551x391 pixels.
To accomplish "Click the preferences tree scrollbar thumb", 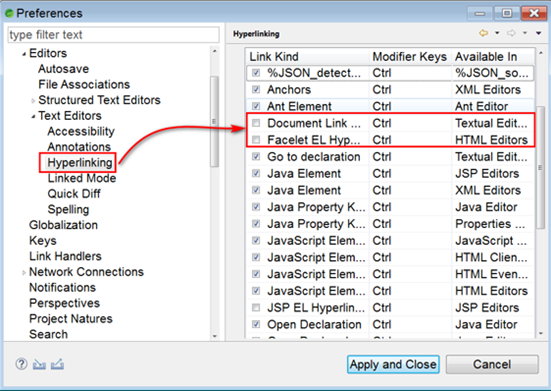I will (x=214, y=122).
